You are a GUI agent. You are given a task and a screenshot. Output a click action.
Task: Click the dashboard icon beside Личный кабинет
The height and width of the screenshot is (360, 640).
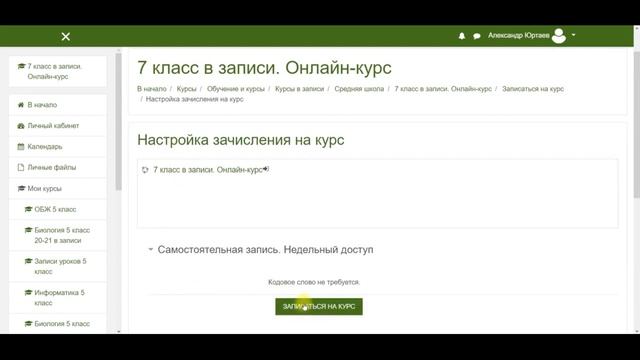[21, 126]
